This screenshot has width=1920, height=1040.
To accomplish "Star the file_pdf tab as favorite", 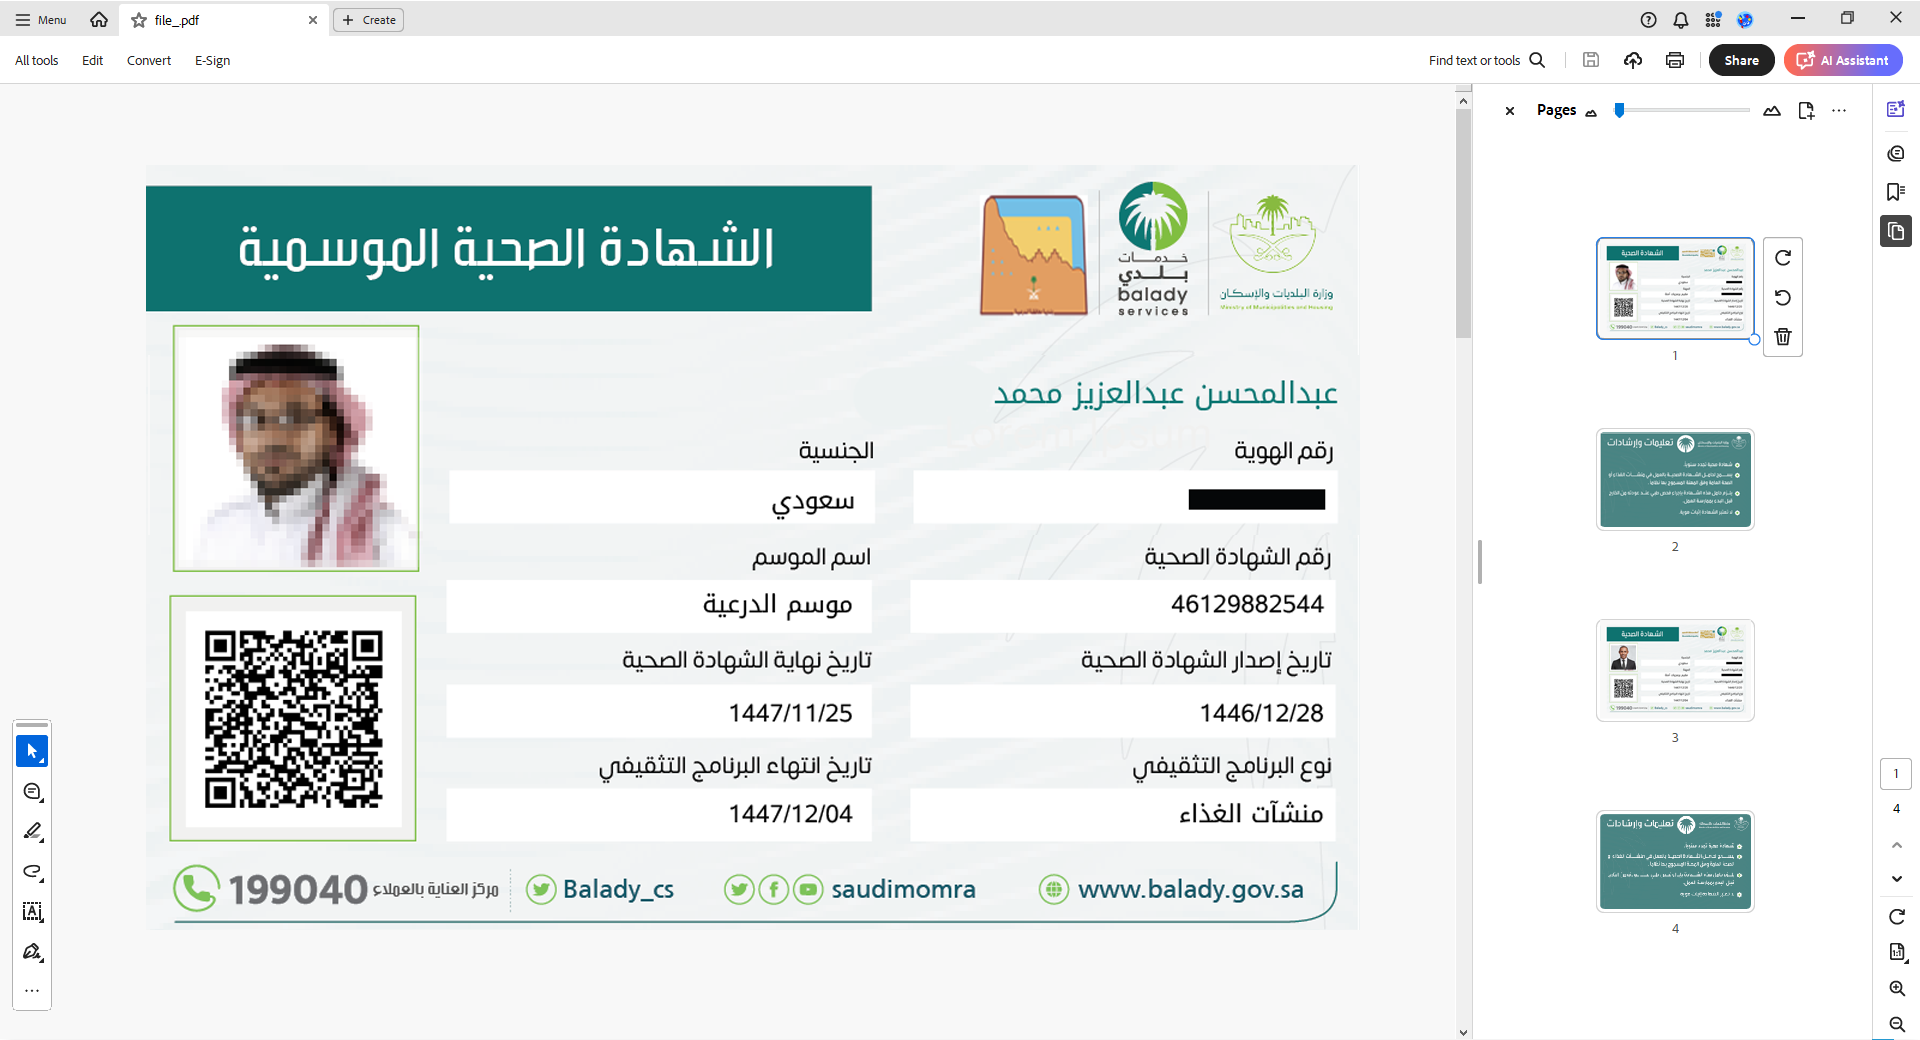I will click(139, 20).
